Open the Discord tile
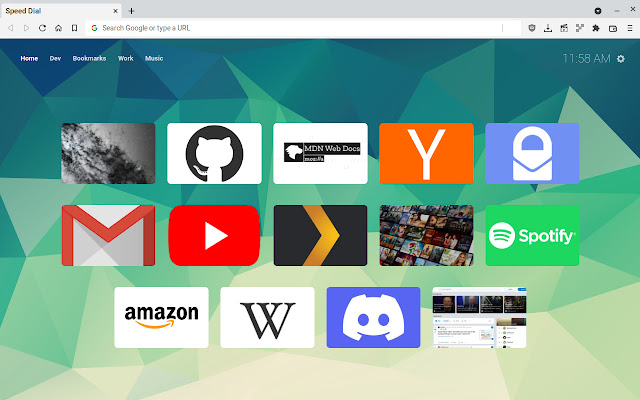 pyautogui.click(x=373, y=318)
